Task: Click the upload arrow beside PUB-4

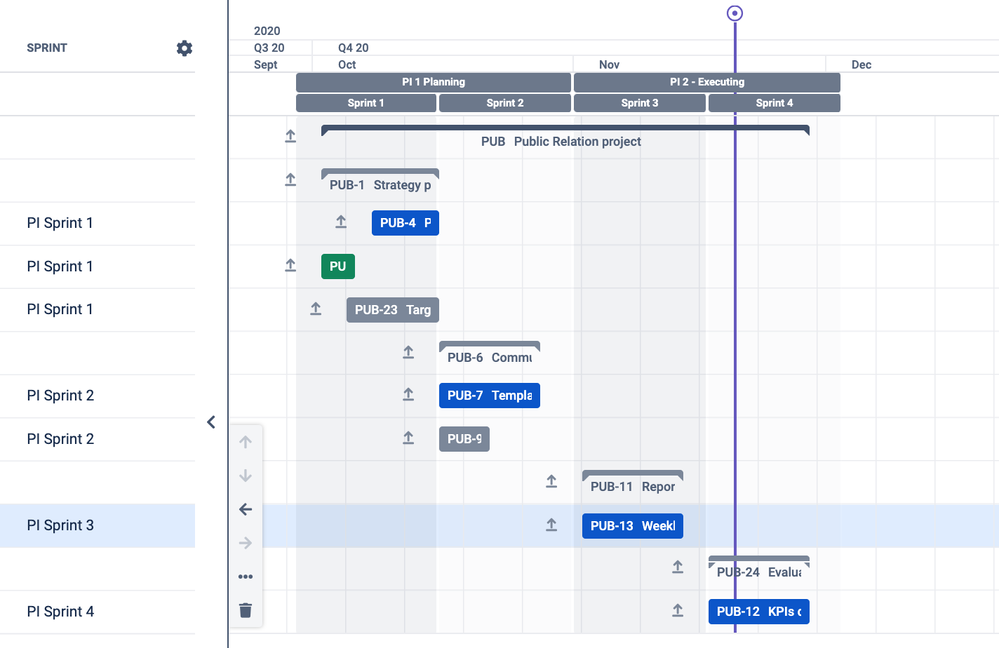Action: tap(341, 222)
